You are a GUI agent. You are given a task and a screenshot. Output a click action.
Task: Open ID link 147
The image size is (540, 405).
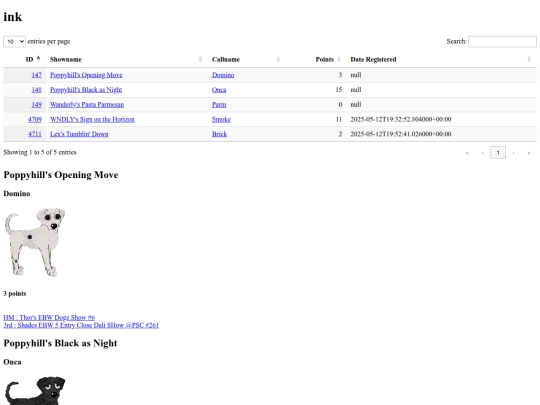[37, 75]
